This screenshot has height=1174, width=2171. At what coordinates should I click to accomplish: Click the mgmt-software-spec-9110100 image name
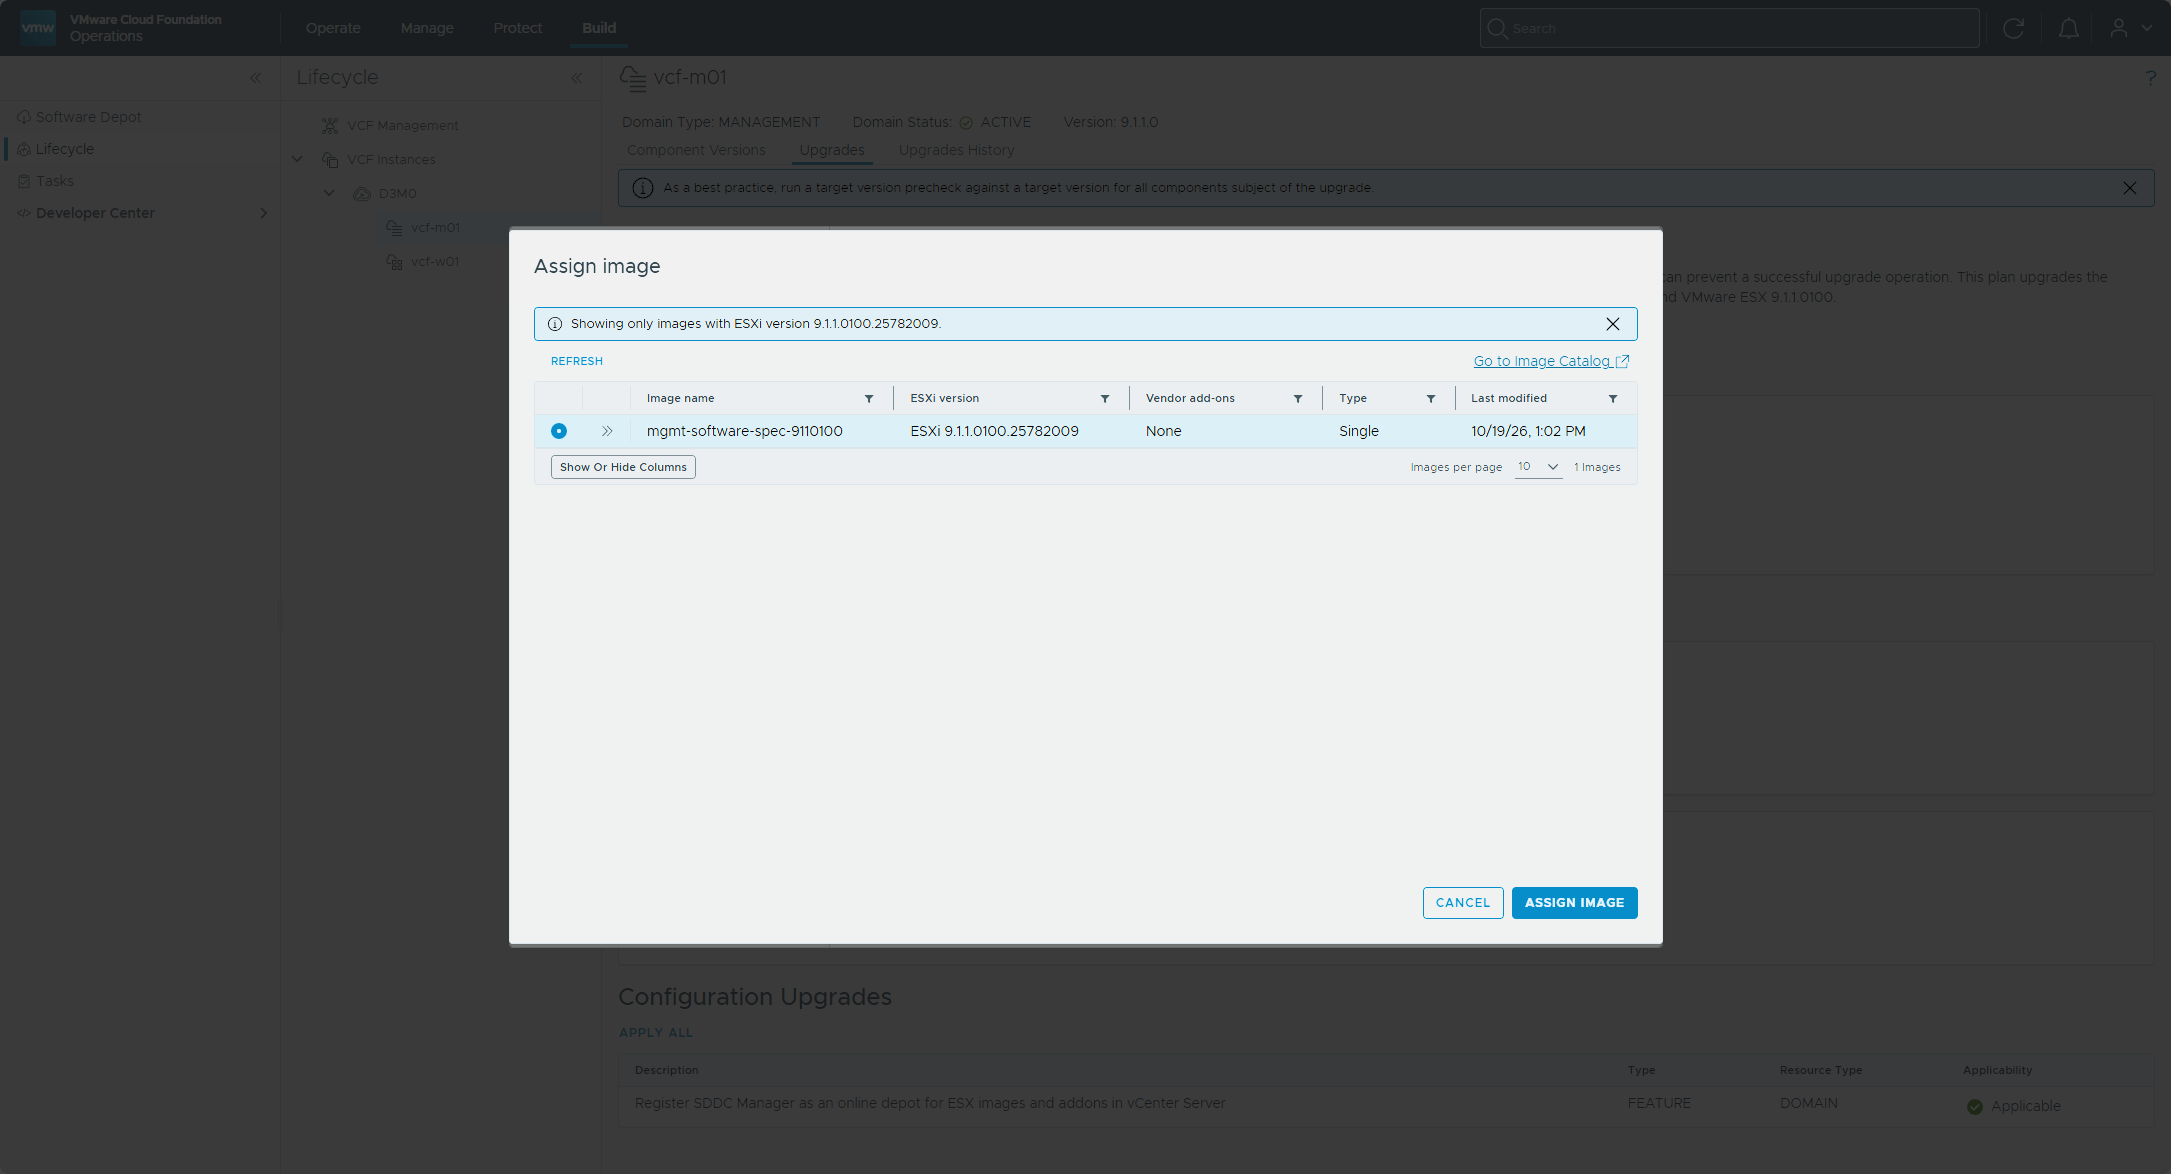click(x=744, y=431)
